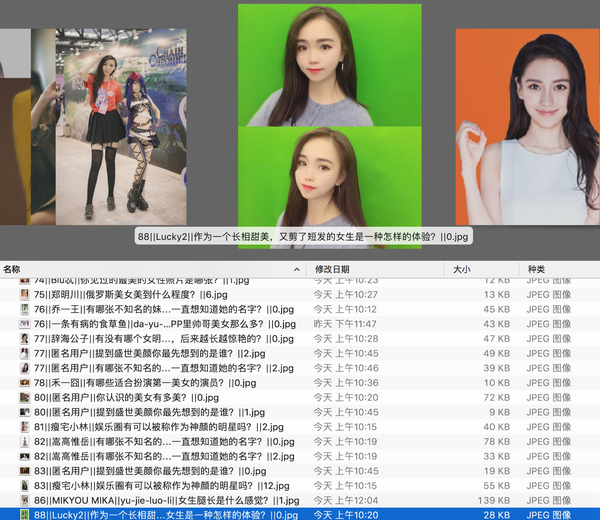The image size is (600, 520).
Task: Select file 82||嵩高惟岳 ending in ||2.jpg
Action: (300, 456)
